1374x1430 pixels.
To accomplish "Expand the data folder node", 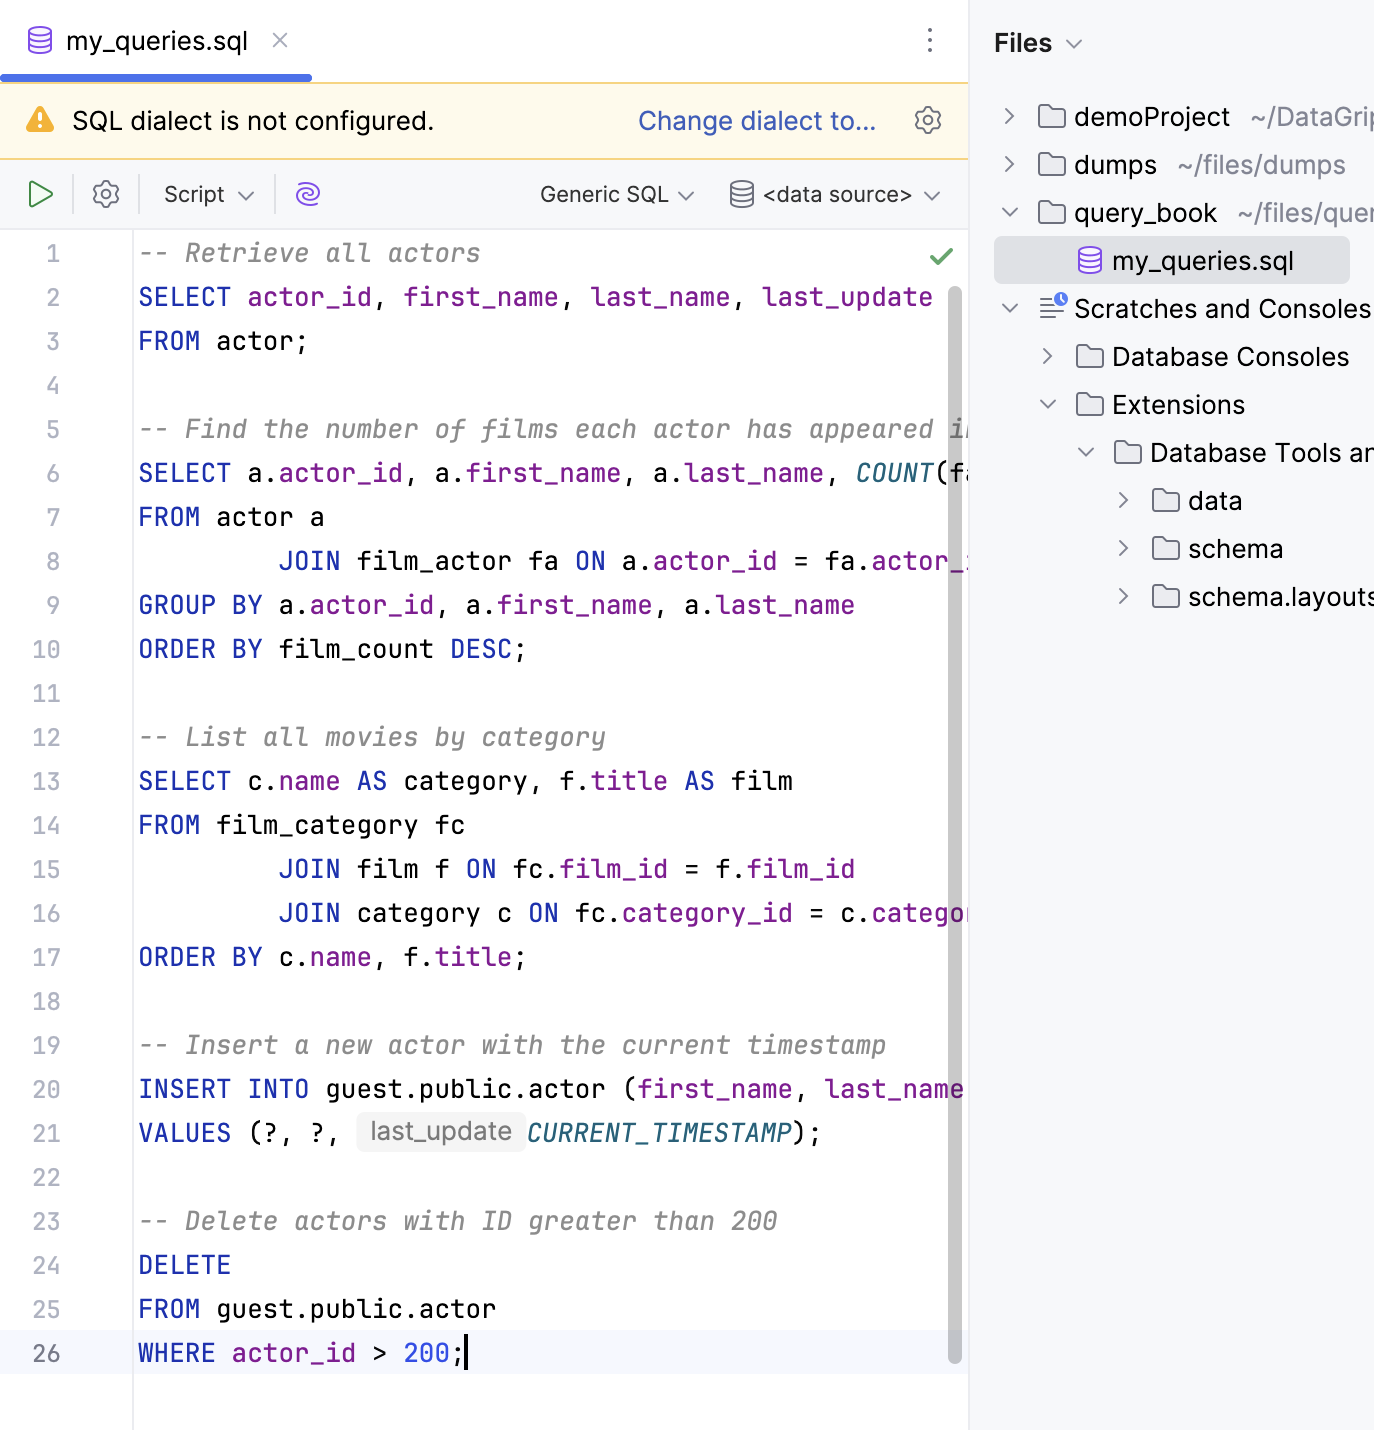I will 1124,500.
